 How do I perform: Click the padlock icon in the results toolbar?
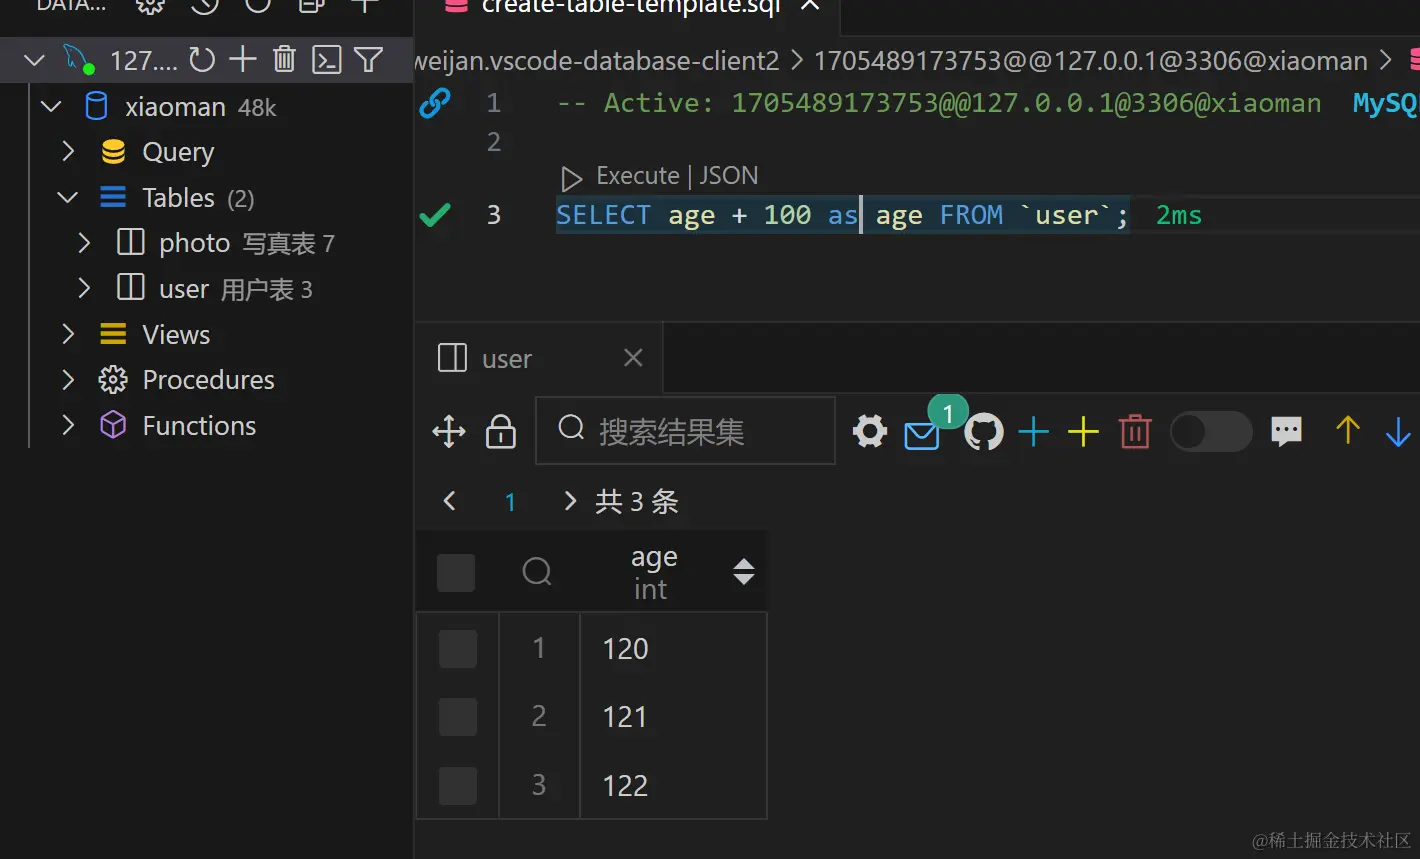pyautogui.click(x=501, y=431)
